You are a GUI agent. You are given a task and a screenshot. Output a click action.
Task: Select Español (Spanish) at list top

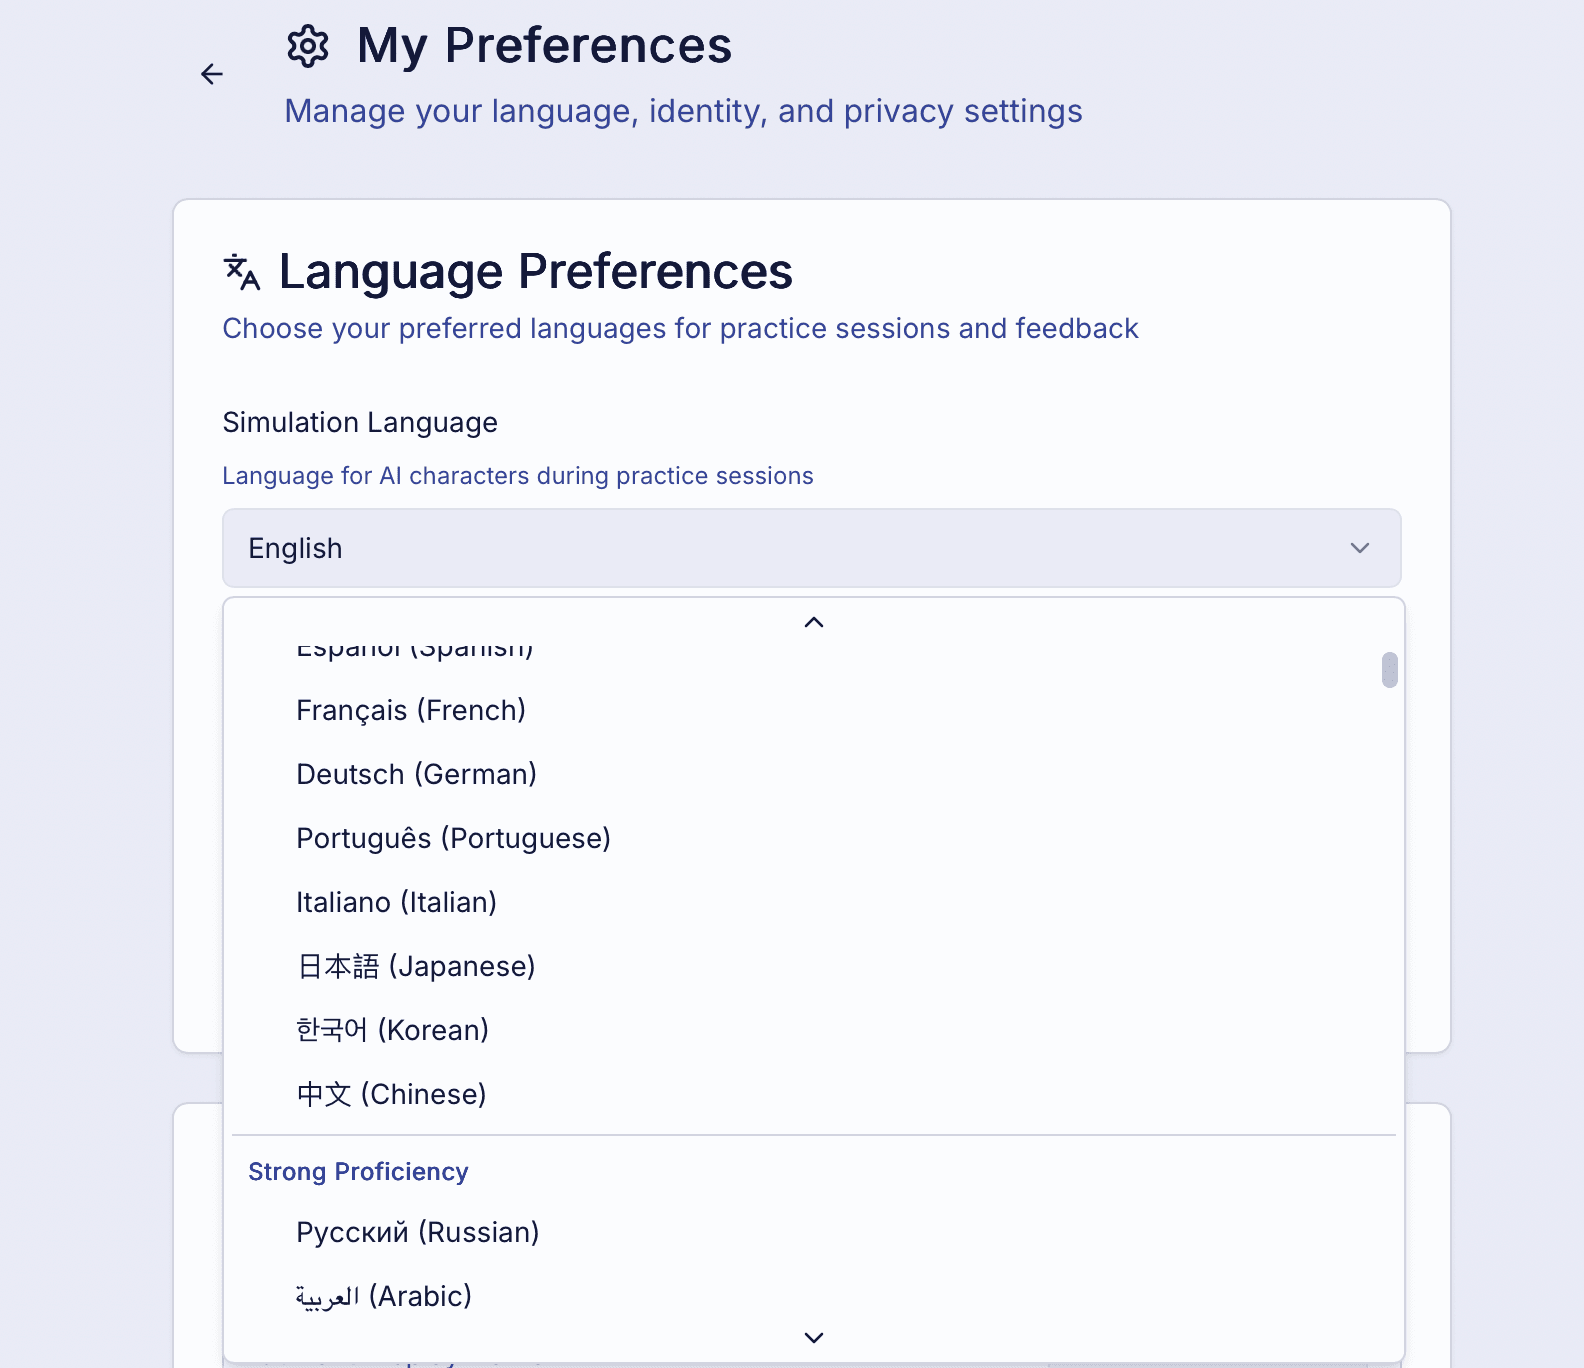tap(413, 650)
